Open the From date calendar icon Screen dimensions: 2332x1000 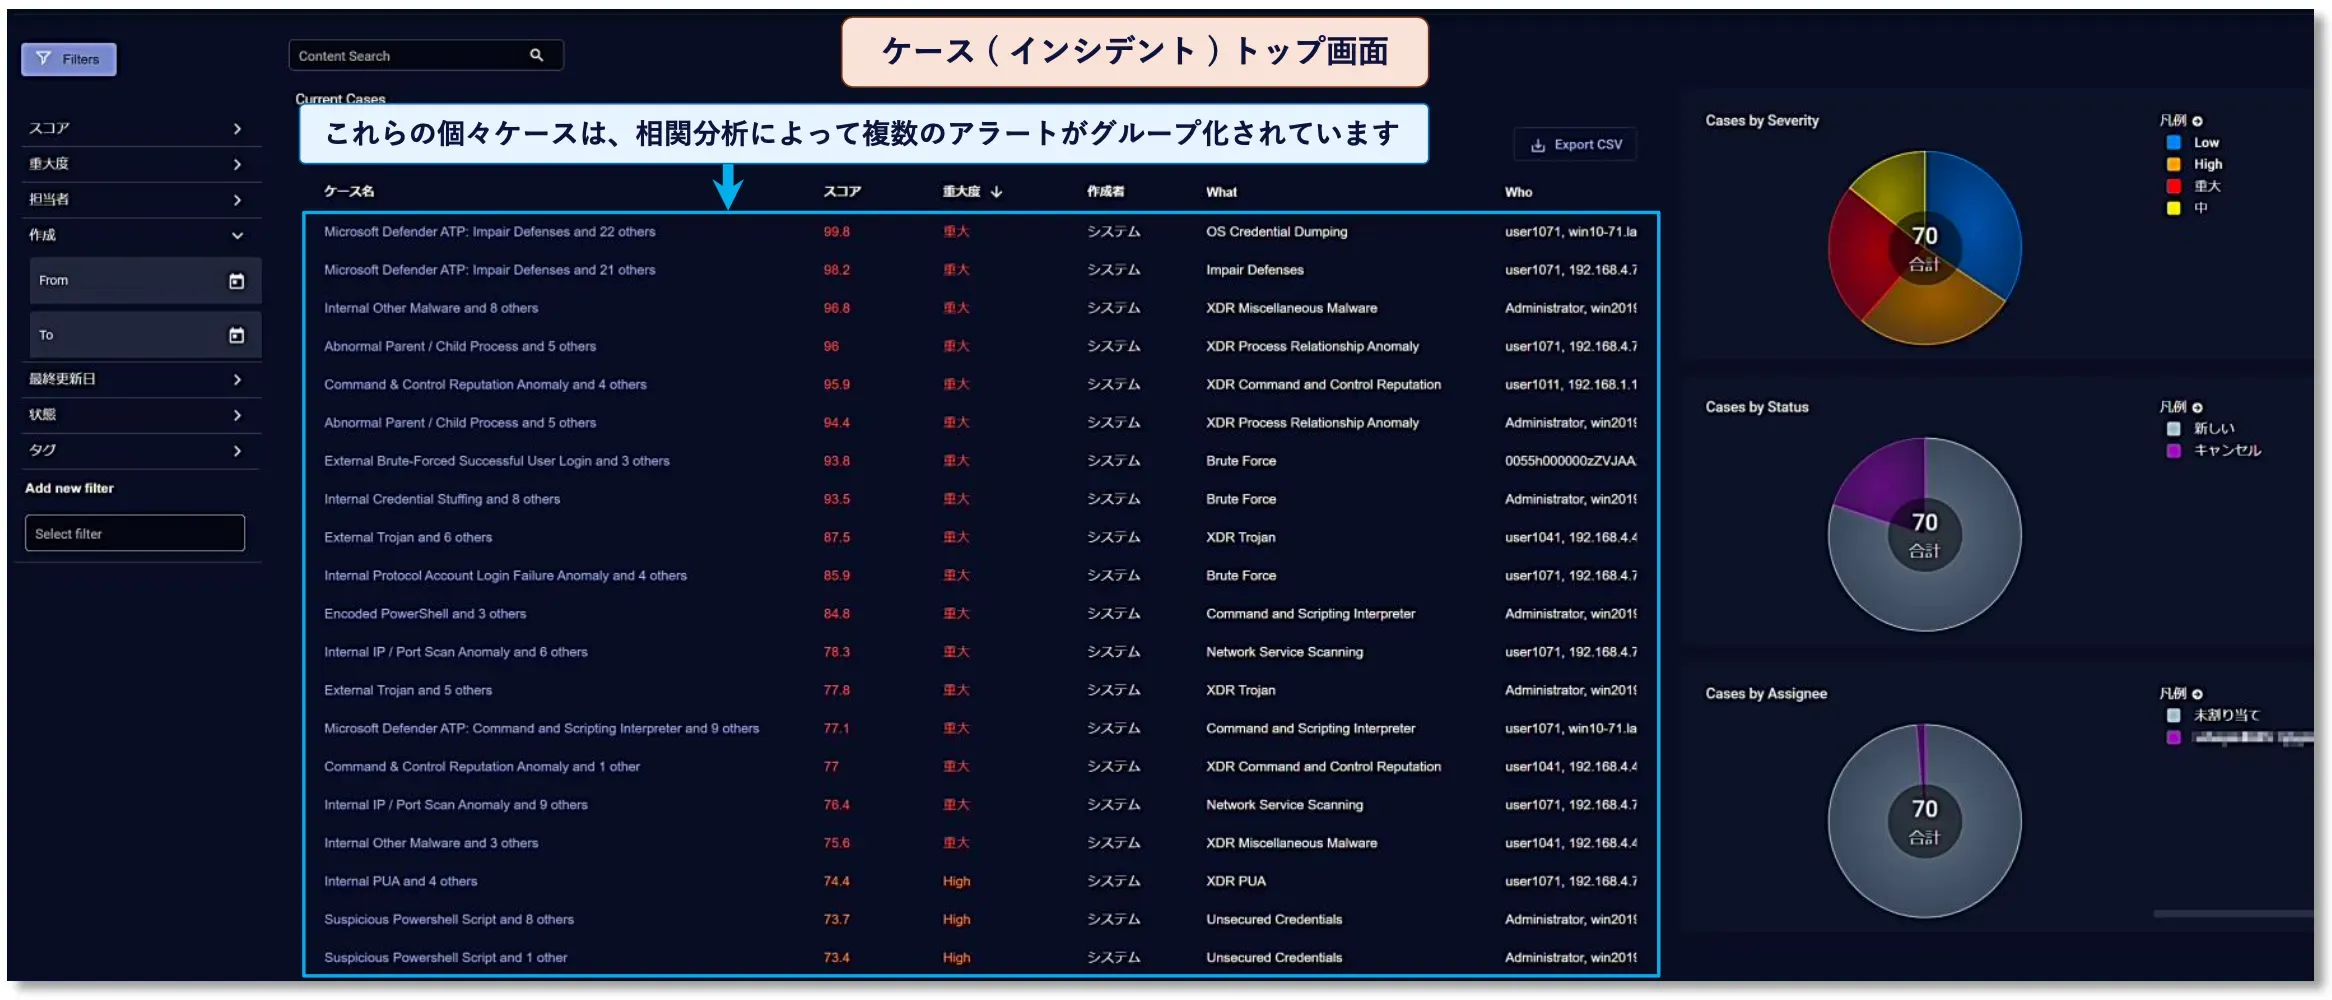click(x=236, y=281)
